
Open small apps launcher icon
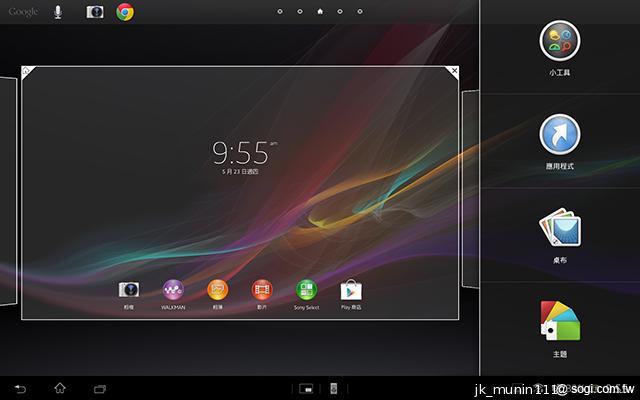click(x=306, y=389)
